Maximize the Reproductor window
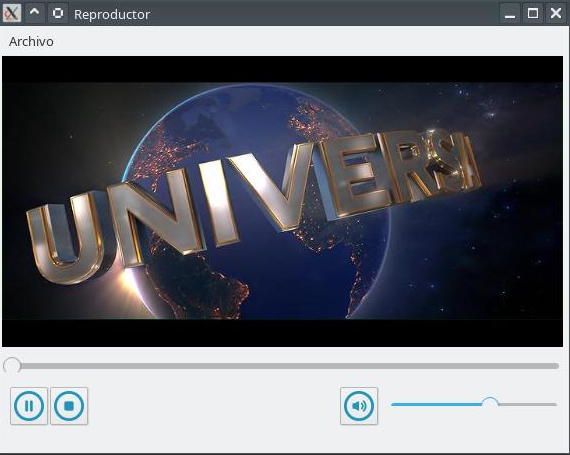 click(533, 13)
